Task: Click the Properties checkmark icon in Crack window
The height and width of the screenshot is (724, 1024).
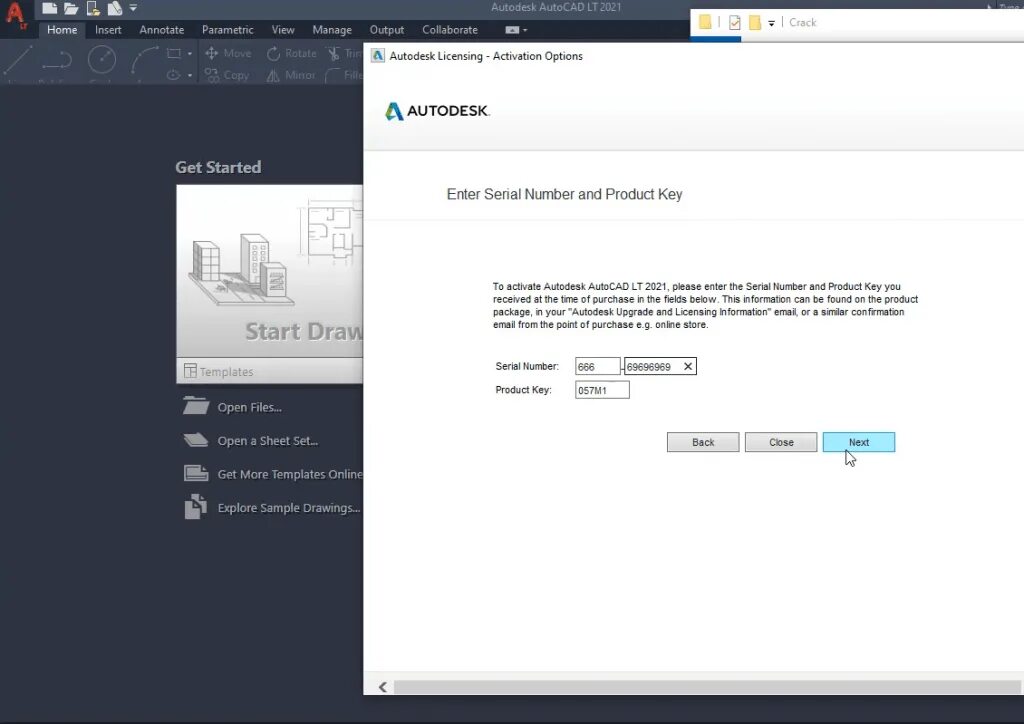Action: (x=735, y=23)
